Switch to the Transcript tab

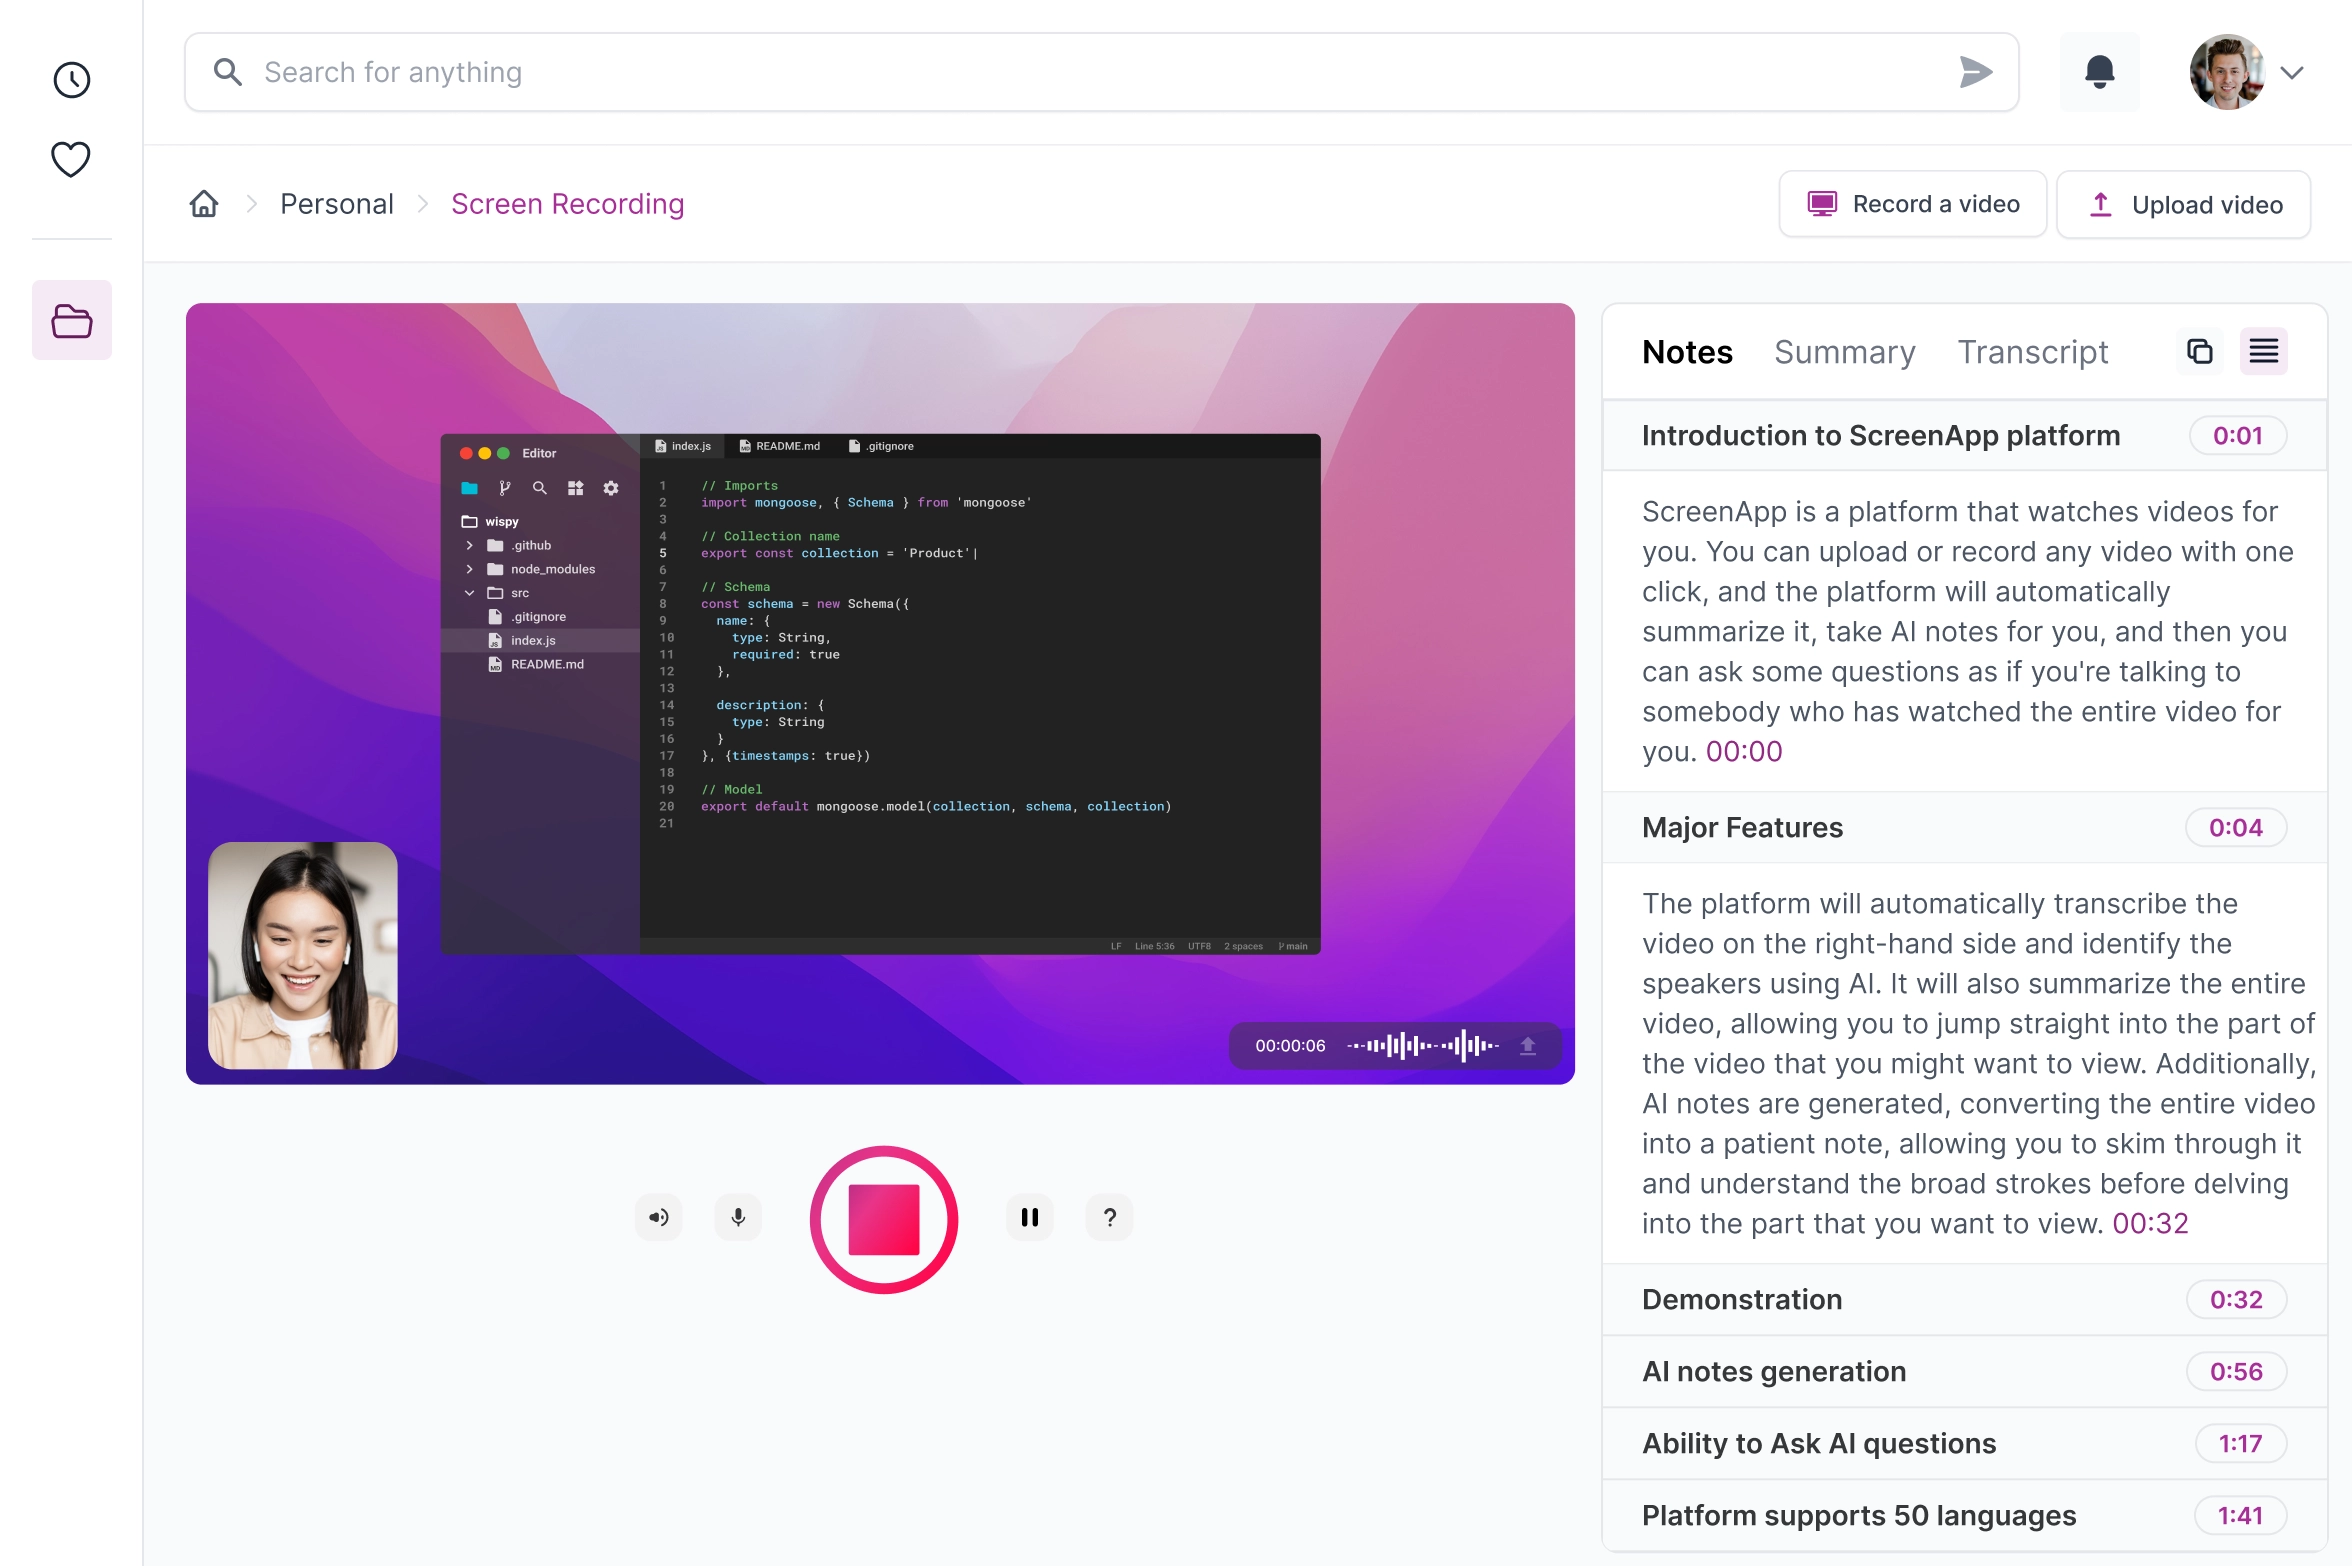click(2033, 351)
